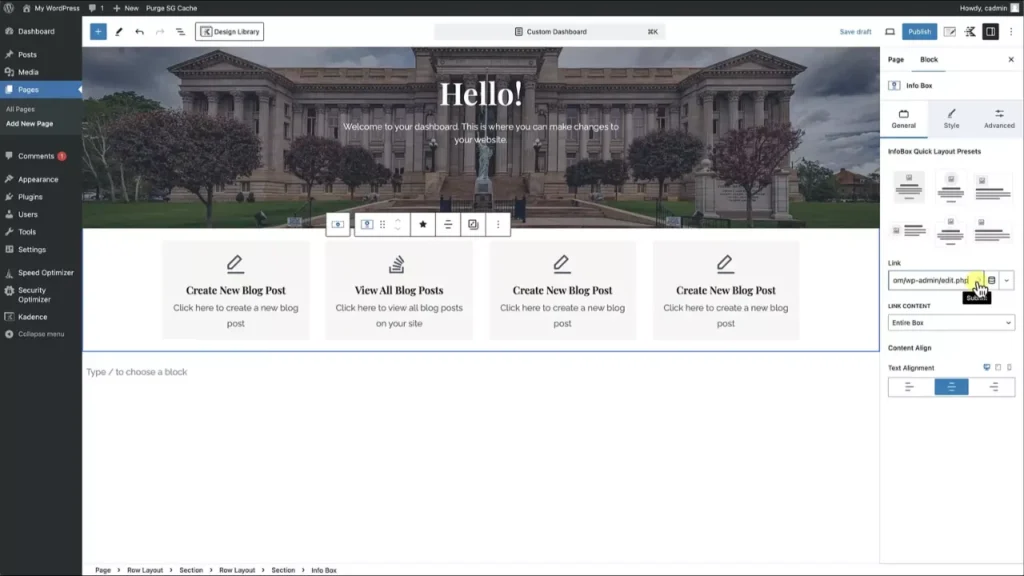Click the copy style icon in block toolbar
This screenshot has height=576, width=1024.
(474, 224)
